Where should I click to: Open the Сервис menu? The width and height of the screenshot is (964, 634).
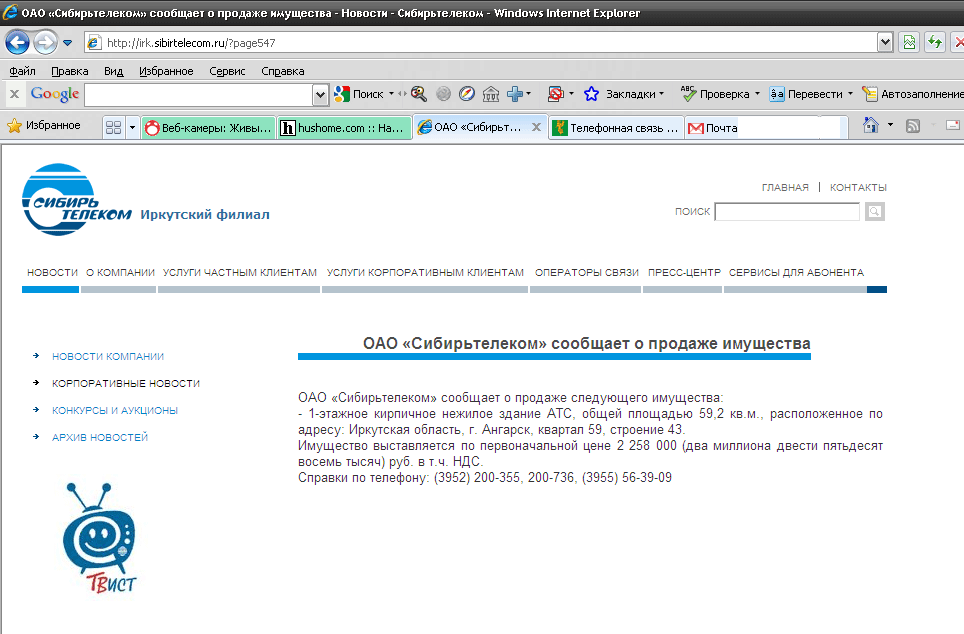(x=227, y=71)
